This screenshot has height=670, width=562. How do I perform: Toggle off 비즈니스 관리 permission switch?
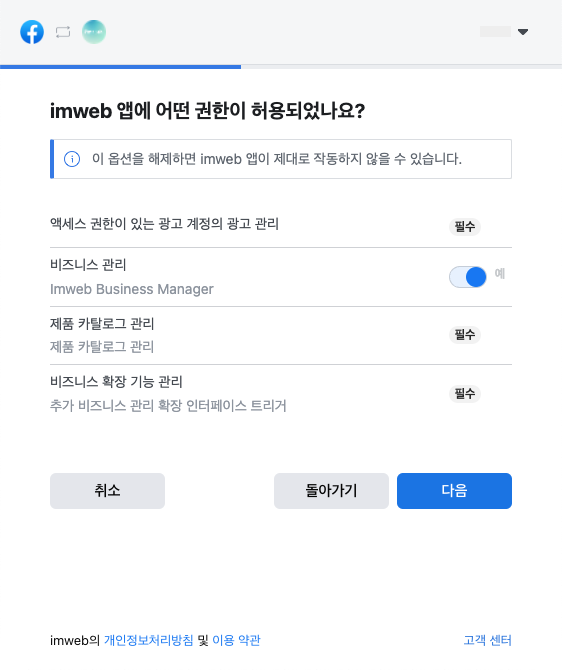coord(468,277)
